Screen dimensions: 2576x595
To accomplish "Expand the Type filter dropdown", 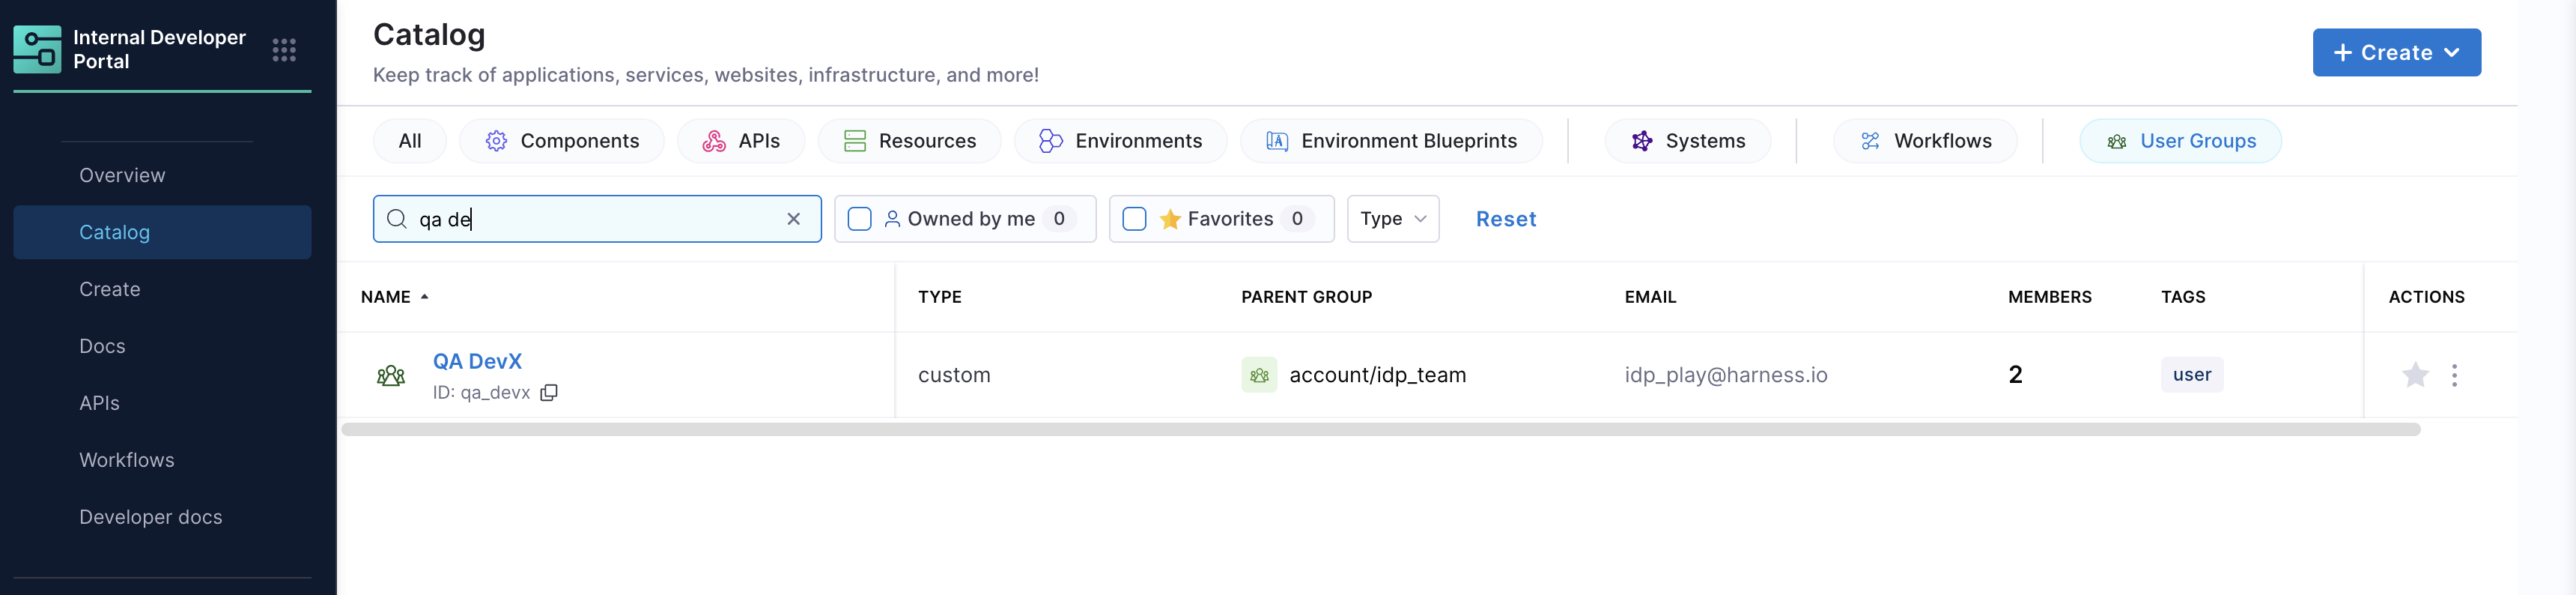I will (x=1392, y=219).
